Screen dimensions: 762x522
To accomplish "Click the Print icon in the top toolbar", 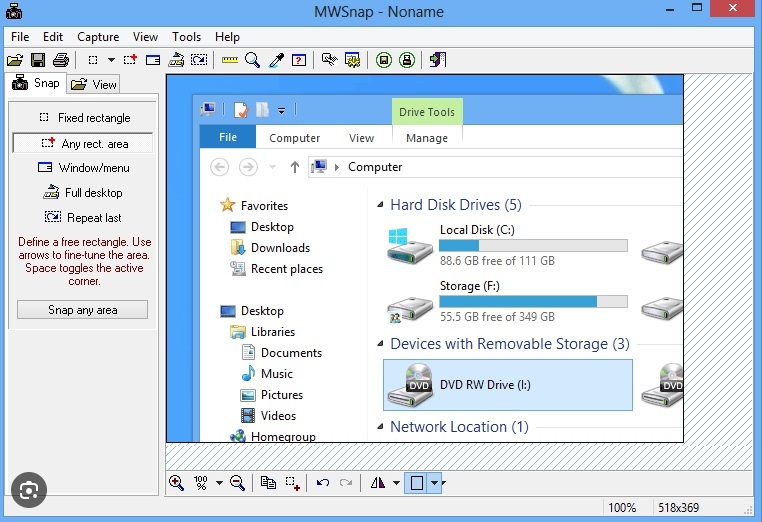I will [61, 60].
